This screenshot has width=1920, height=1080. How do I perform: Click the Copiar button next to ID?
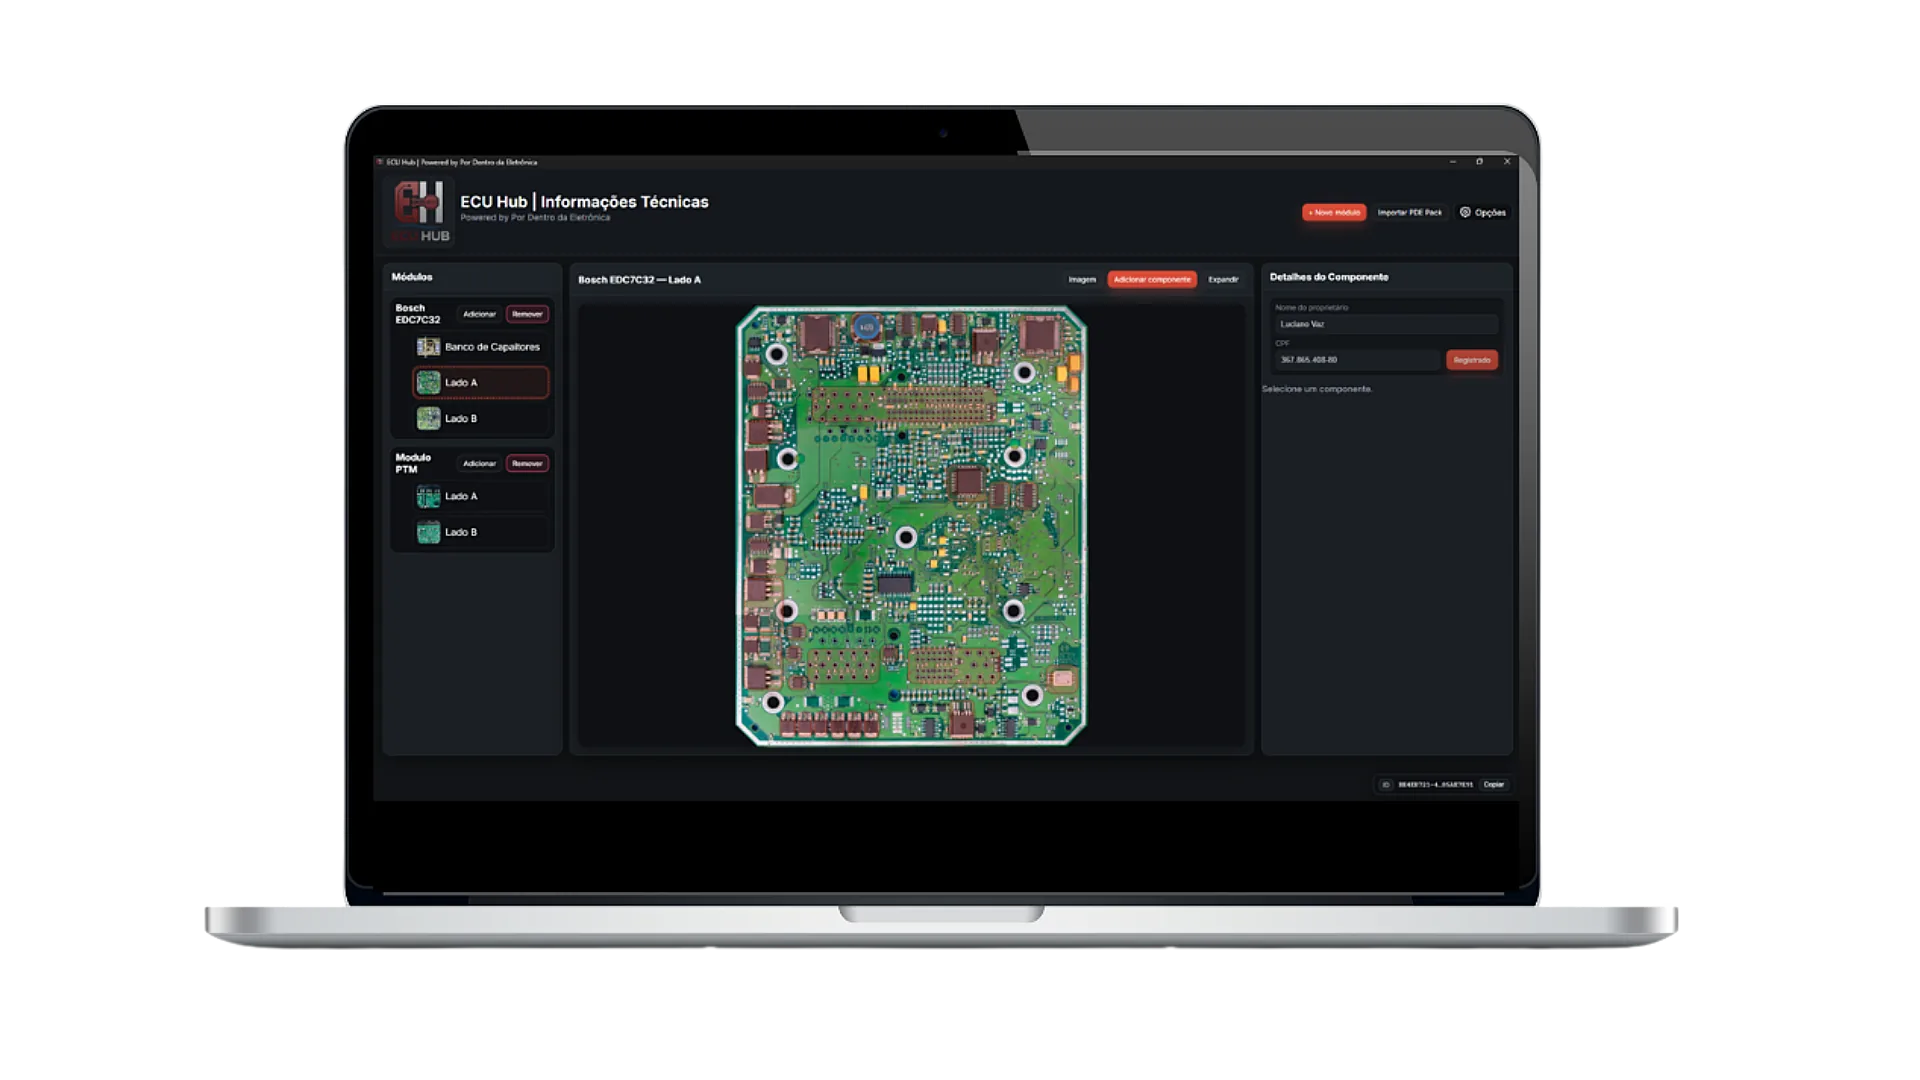(1494, 785)
